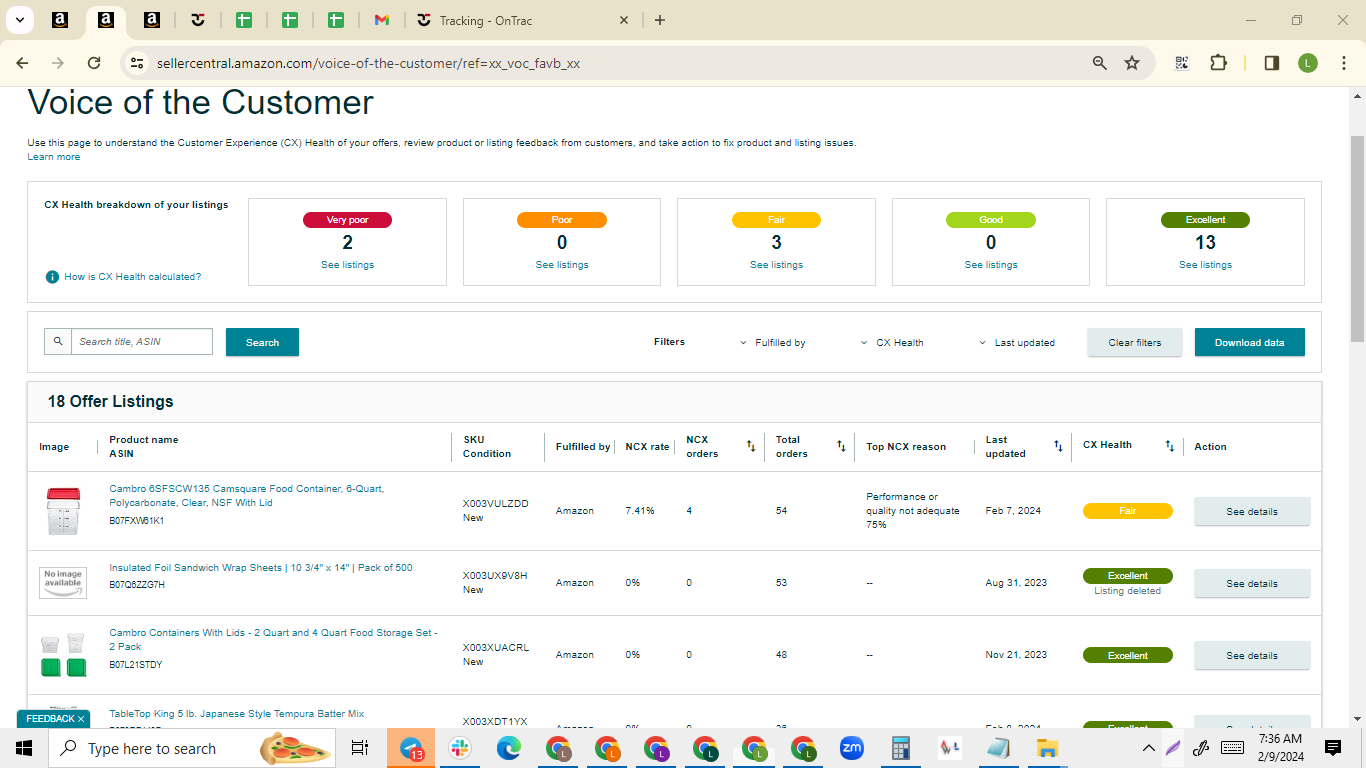Select ASIN text B07FXW61K1
The image size is (1366, 768).
tap(137, 521)
